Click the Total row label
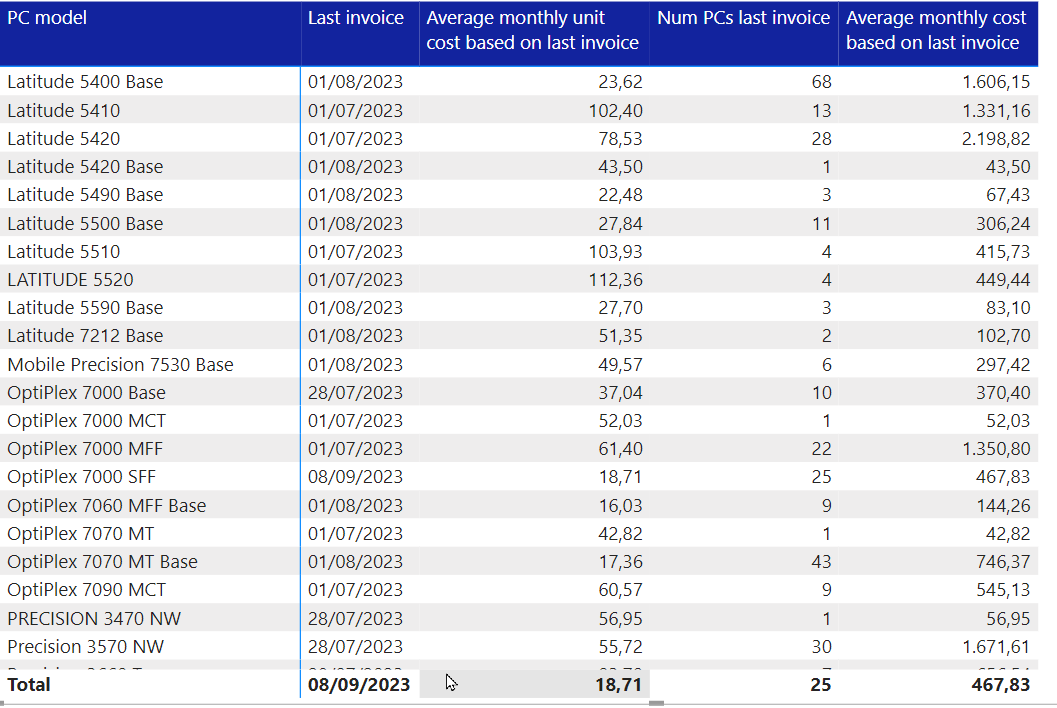 click(x=29, y=684)
